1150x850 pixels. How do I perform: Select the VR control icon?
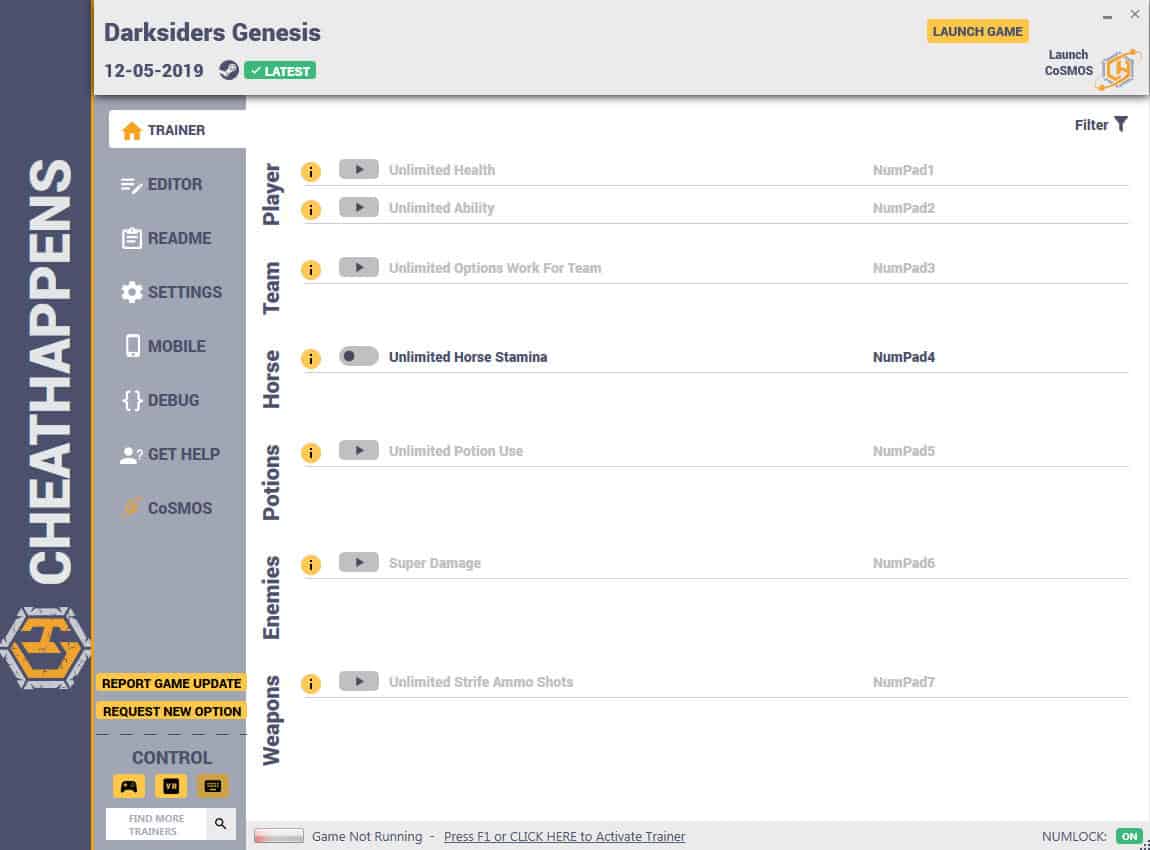click(171, 786)
